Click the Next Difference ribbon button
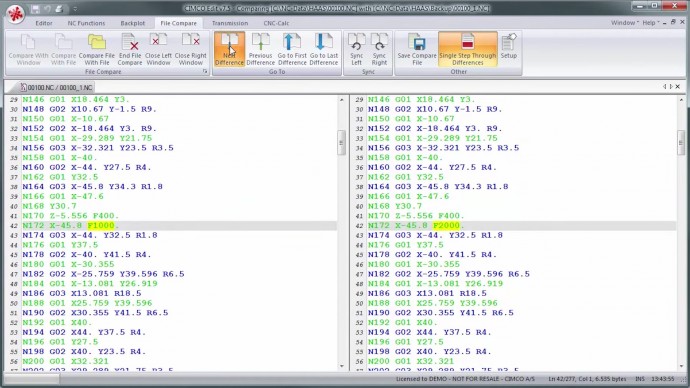The width and height of the screenshot is (690, 388). click(x=229, y=49)
